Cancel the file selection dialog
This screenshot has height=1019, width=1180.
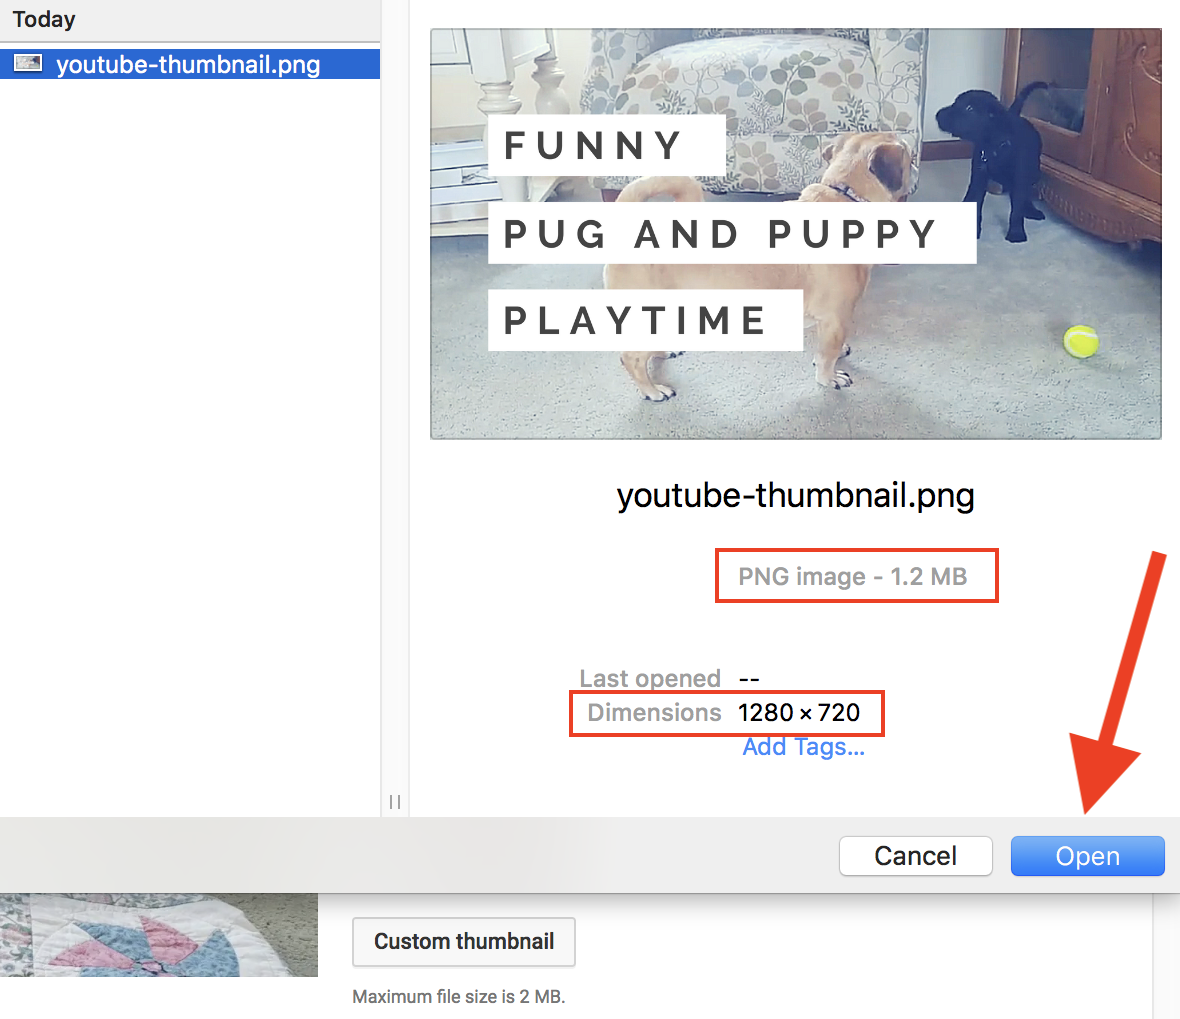(915, 855)
